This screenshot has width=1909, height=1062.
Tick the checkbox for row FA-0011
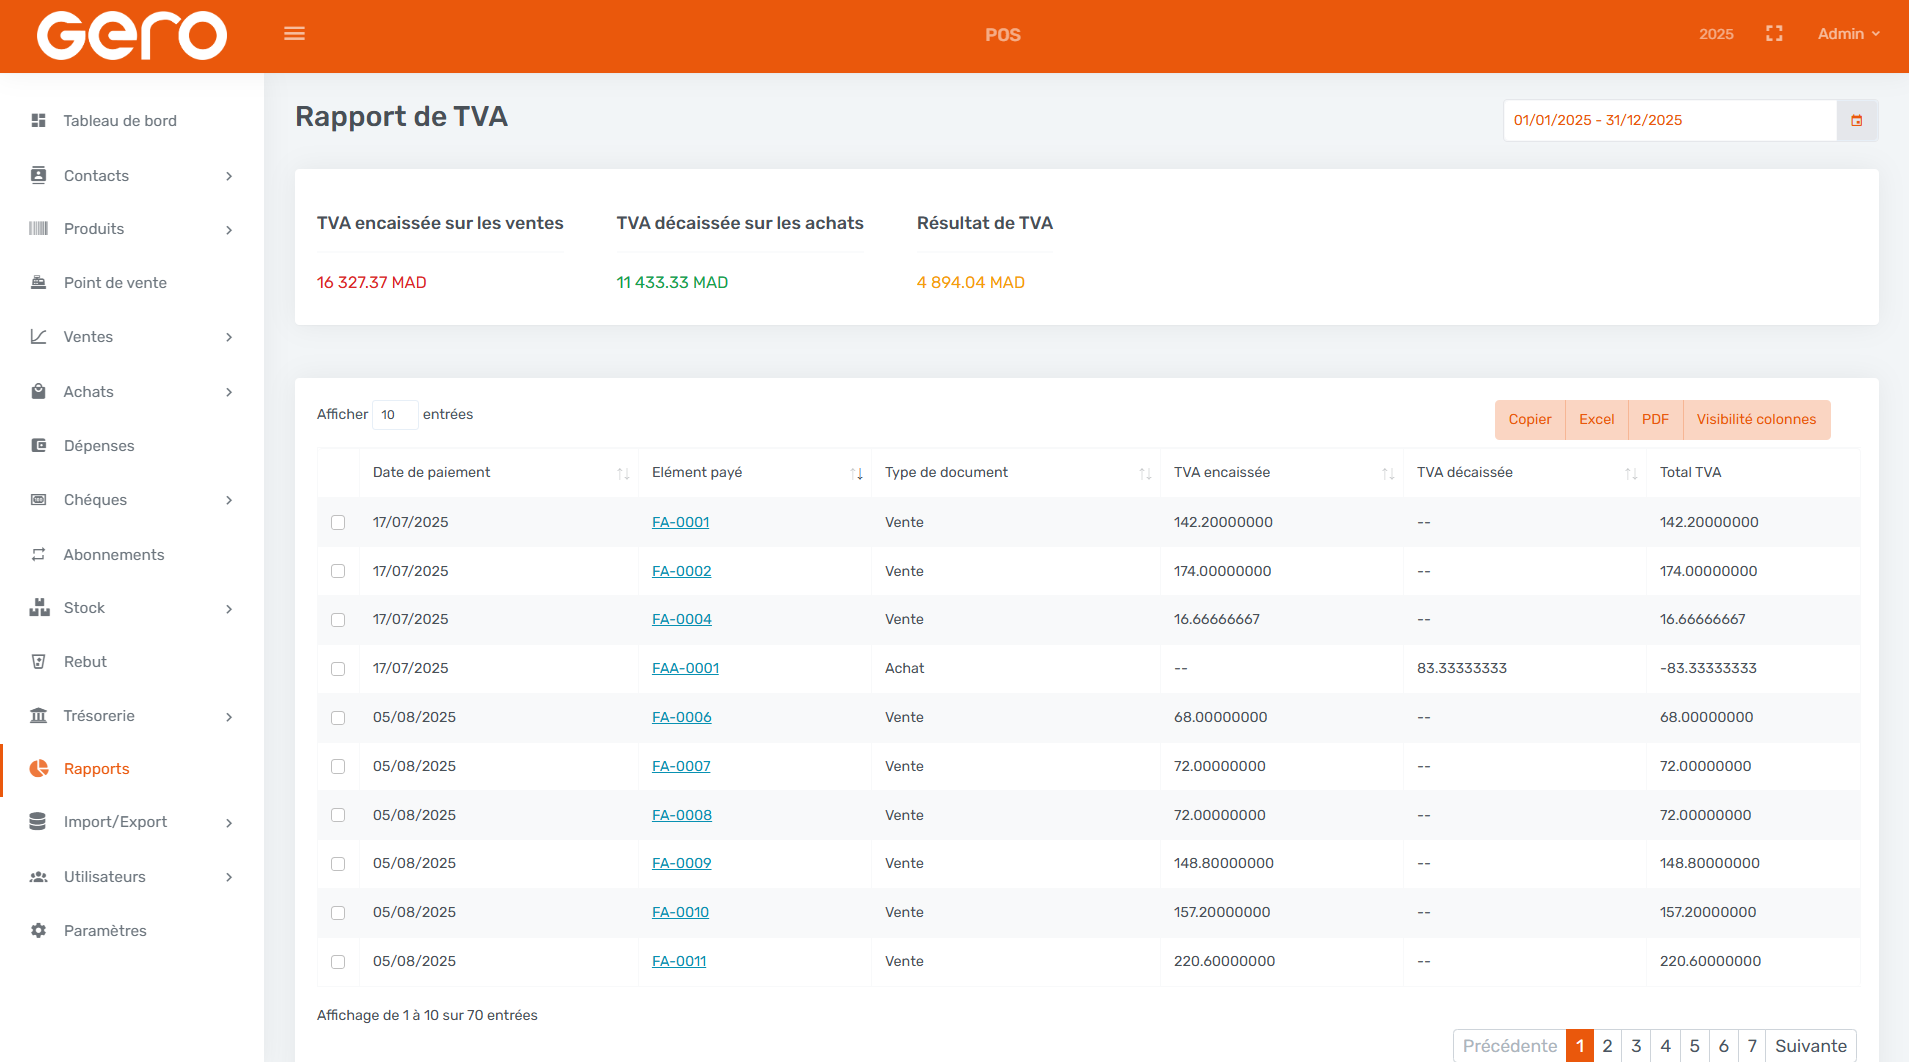point(338,962)
